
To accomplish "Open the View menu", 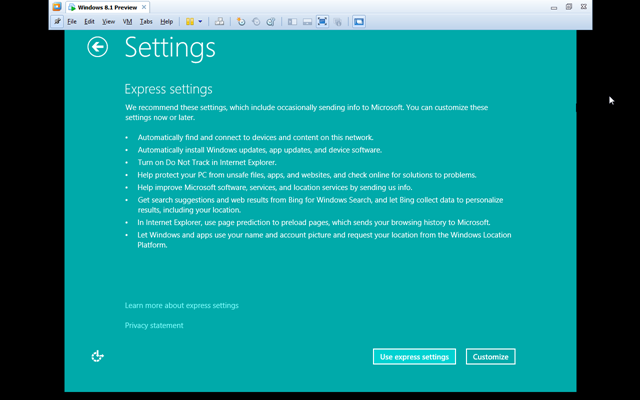I will pyautogui.click(x=108, y=22).
